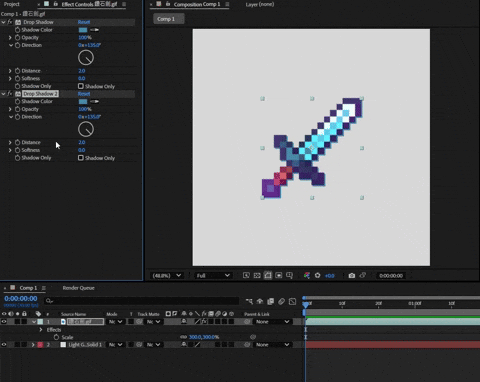Toggle Frame Blending for the composition
Image resolution: width=480 pixels, height=382 pixels.
point(271,301)
